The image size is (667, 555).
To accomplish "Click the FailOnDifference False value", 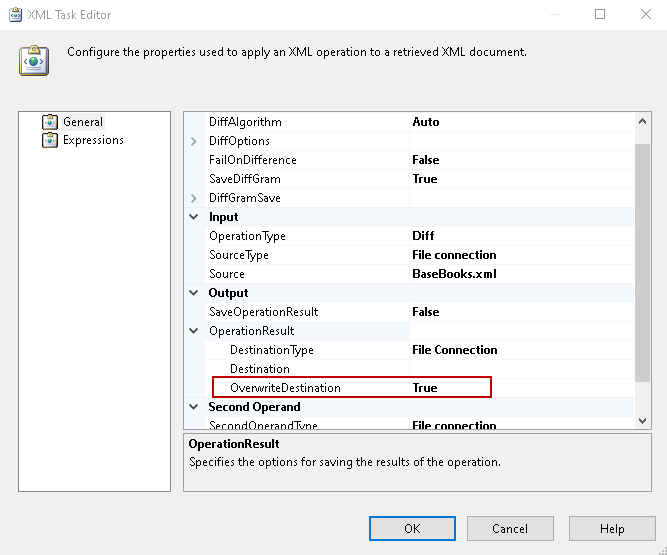I will point(426,160).
